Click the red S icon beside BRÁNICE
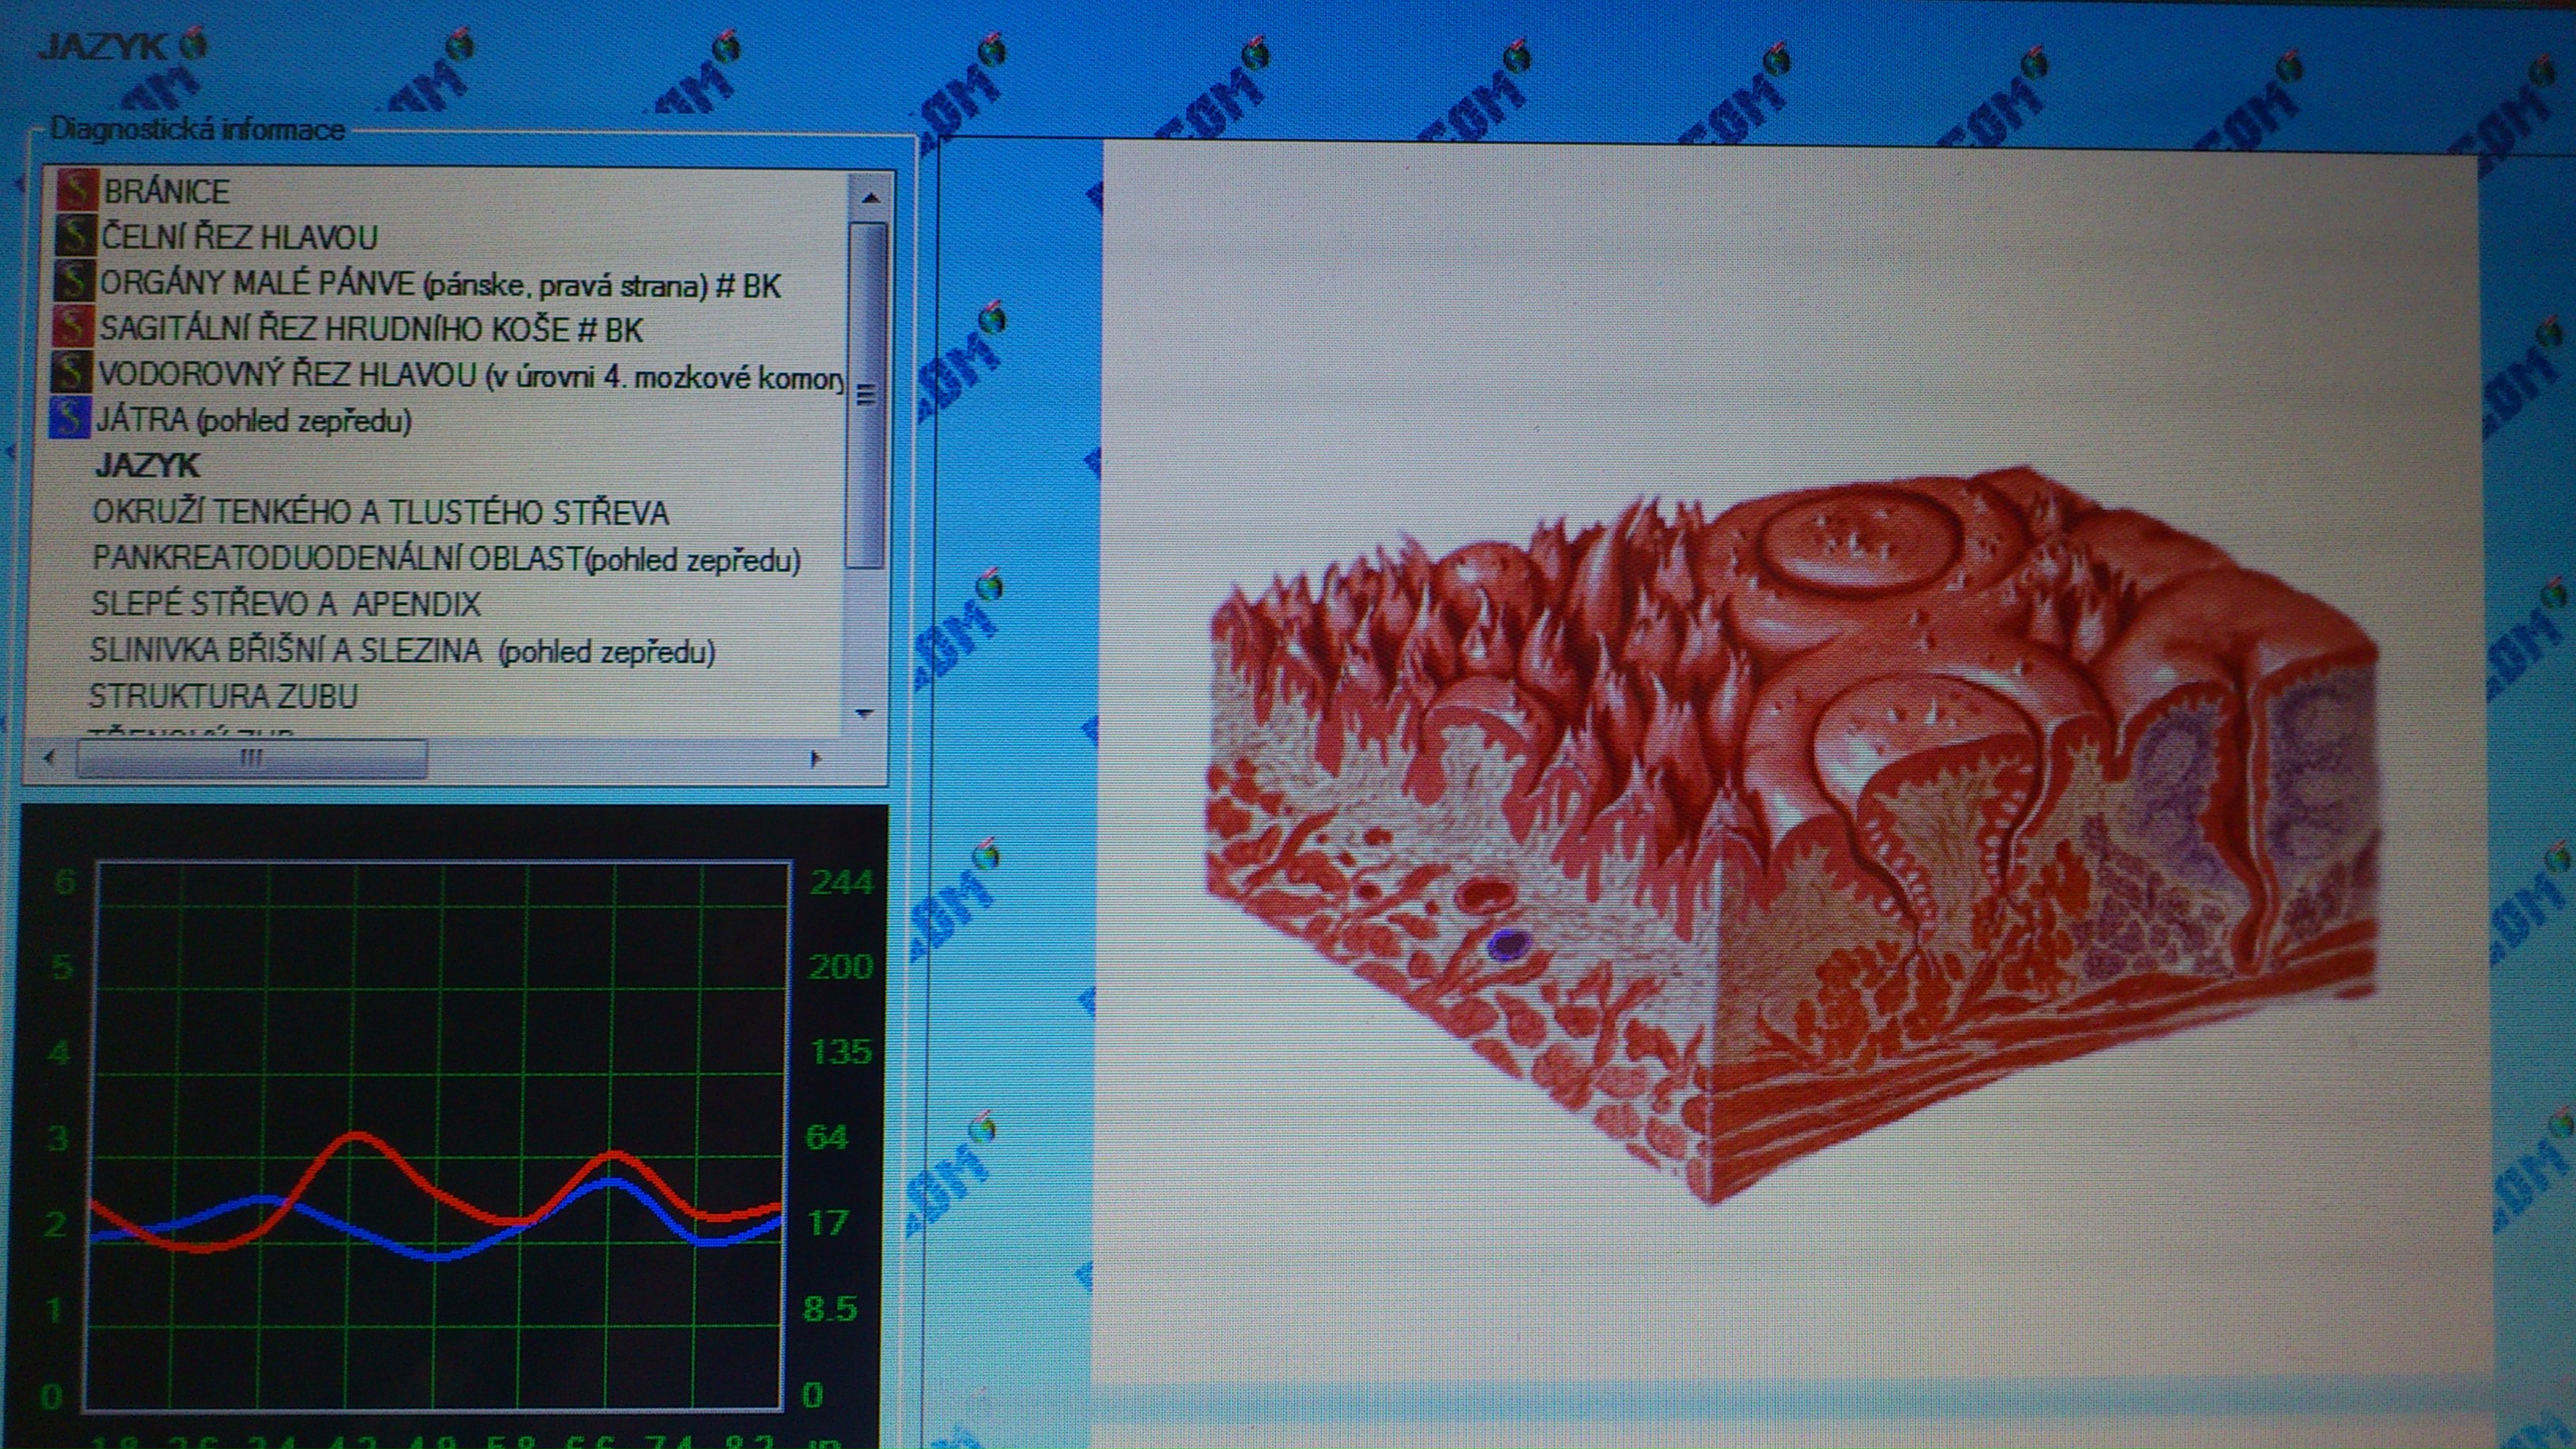This screenshot has width=2576, height=1449. (x=76, y=190)
